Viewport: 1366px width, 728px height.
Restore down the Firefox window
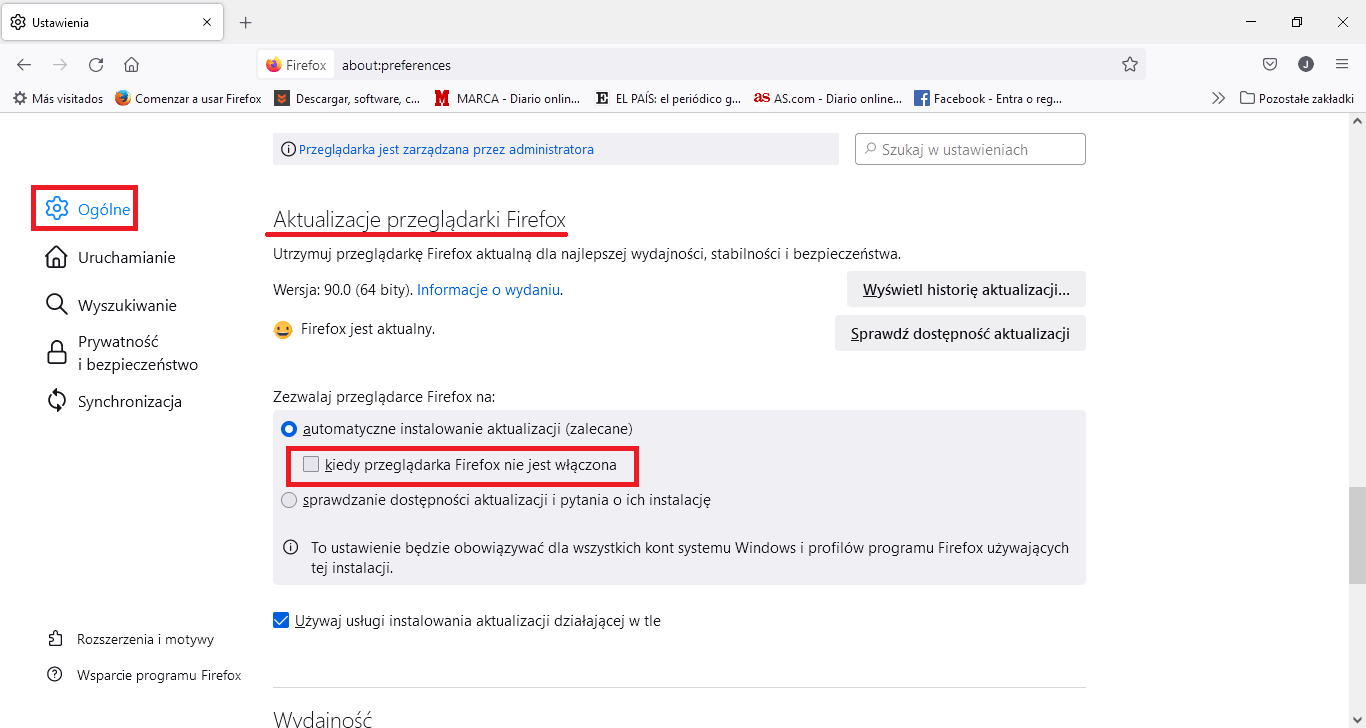tap(1297, 22)
